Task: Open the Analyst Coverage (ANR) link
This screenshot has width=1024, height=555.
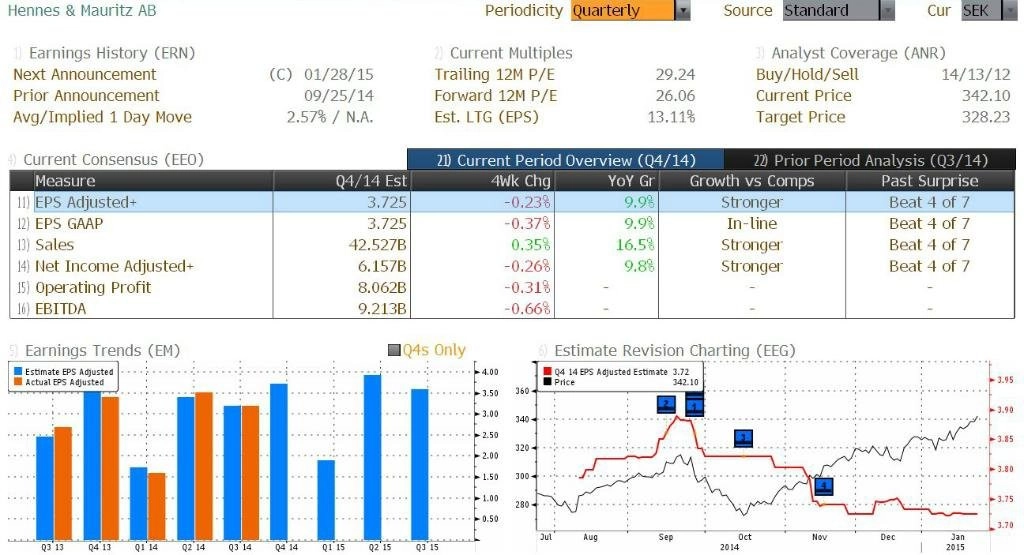Action: tap(858, 53)
